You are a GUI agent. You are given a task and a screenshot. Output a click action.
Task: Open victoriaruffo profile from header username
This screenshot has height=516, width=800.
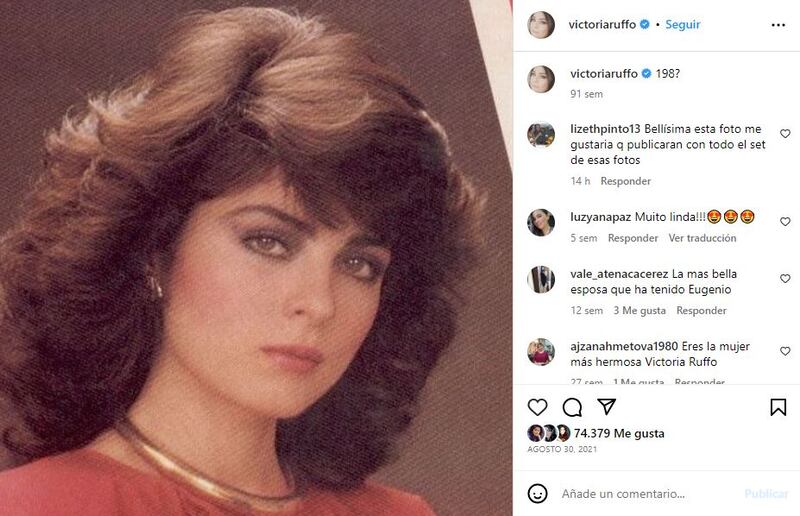coord(602,24)
